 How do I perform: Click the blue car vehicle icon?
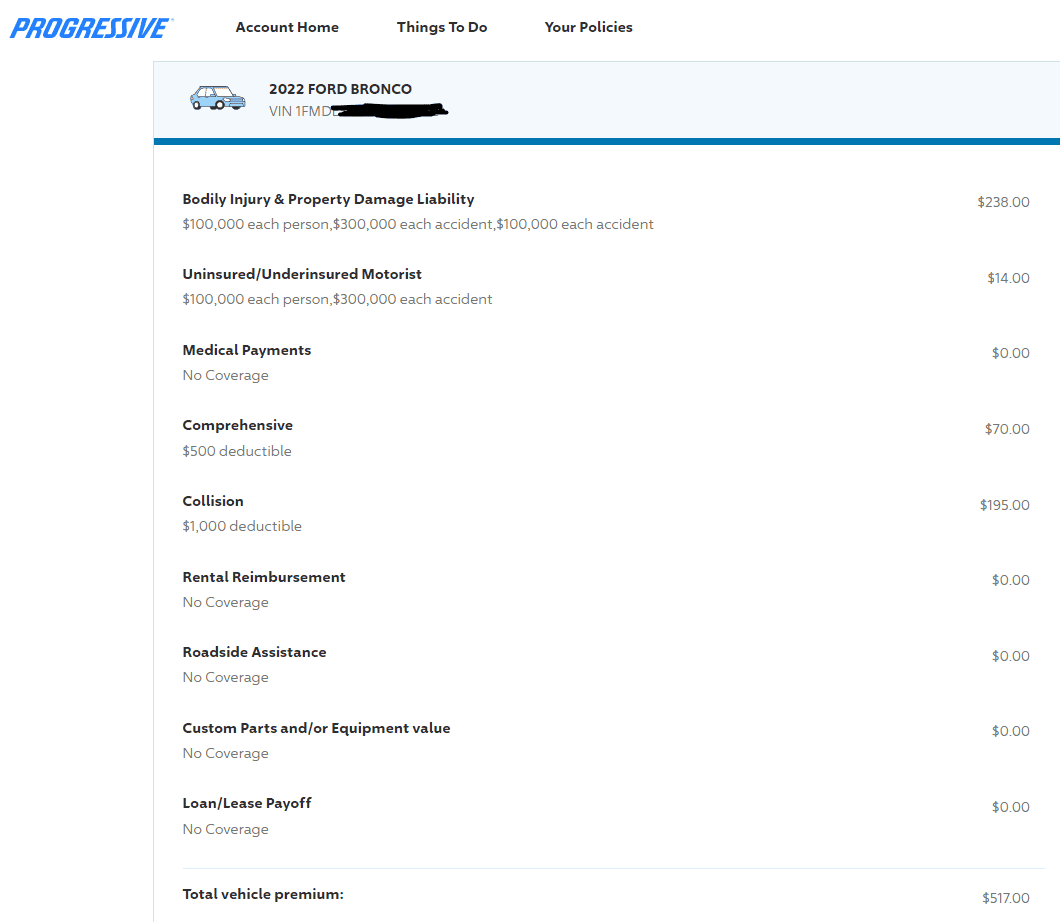tap(218, 99)
